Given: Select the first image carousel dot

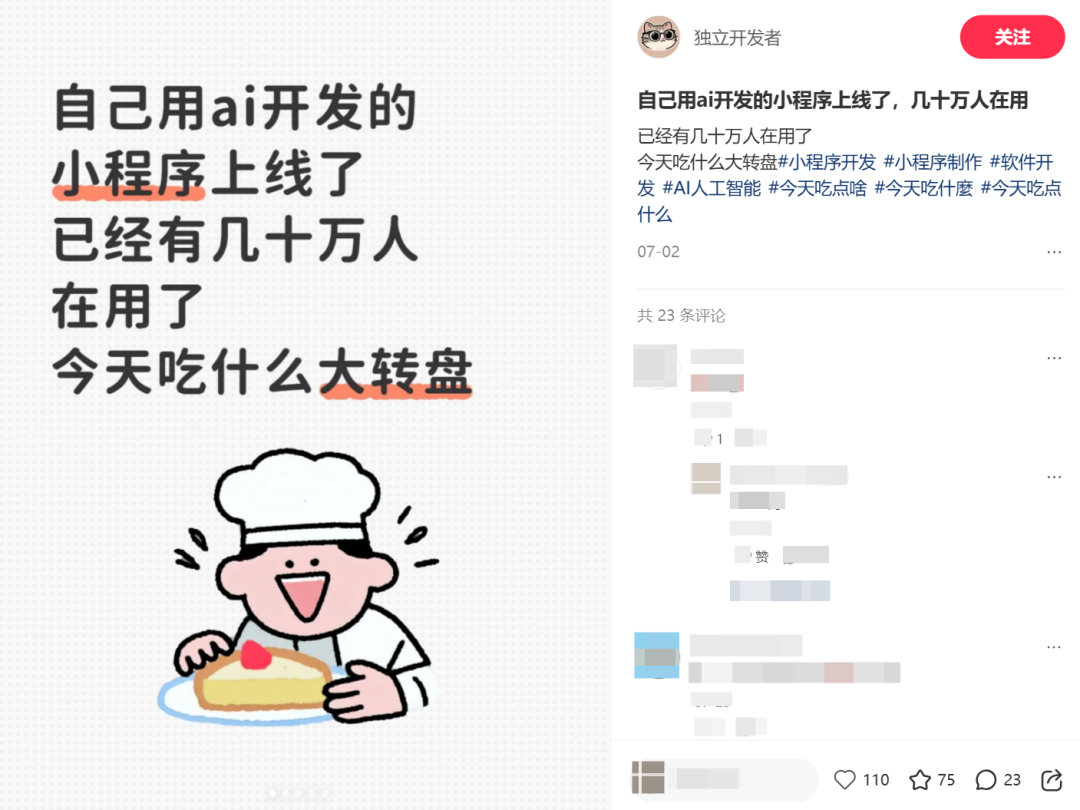Looking at the screenshot, I should point(273,793).
